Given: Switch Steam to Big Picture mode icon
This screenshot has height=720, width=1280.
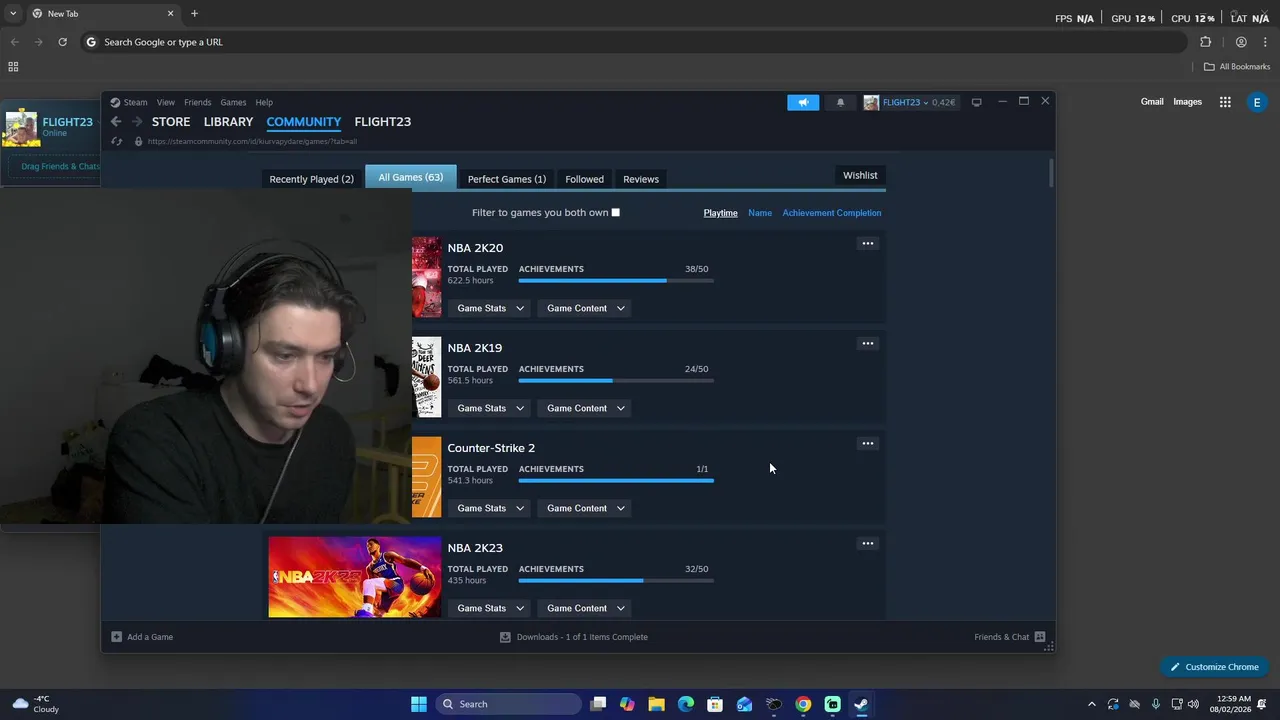Looking at the screenshot, I should coord(977,102).
